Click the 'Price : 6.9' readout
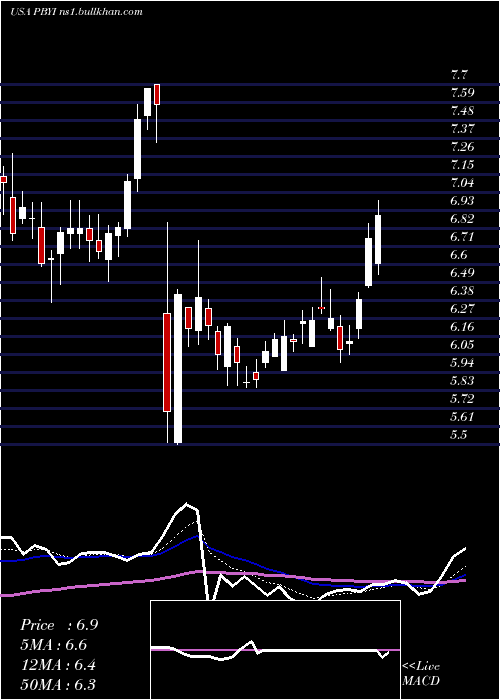Screen dimensions: 500x700 [59, 625]
